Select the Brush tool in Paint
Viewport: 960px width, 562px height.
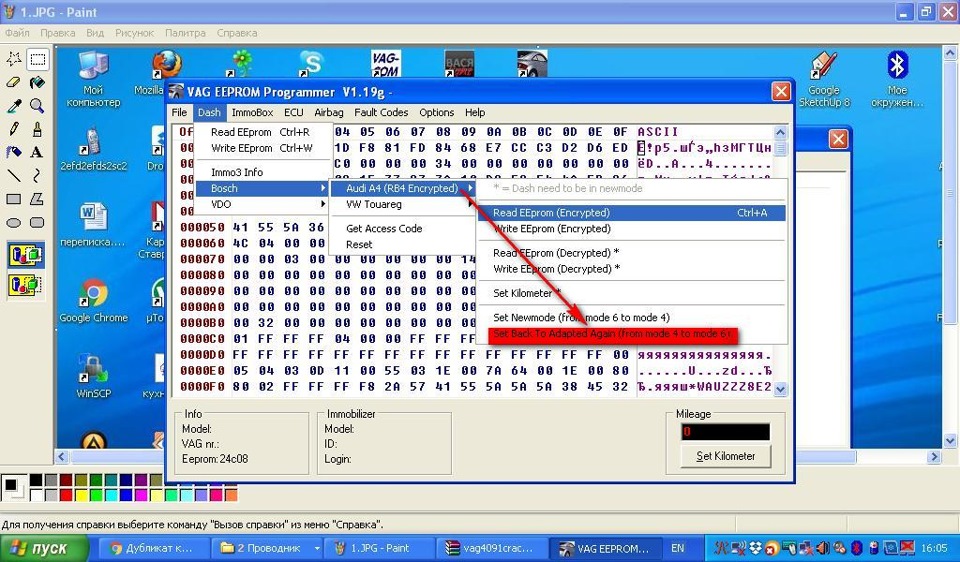tap(37, 129)
